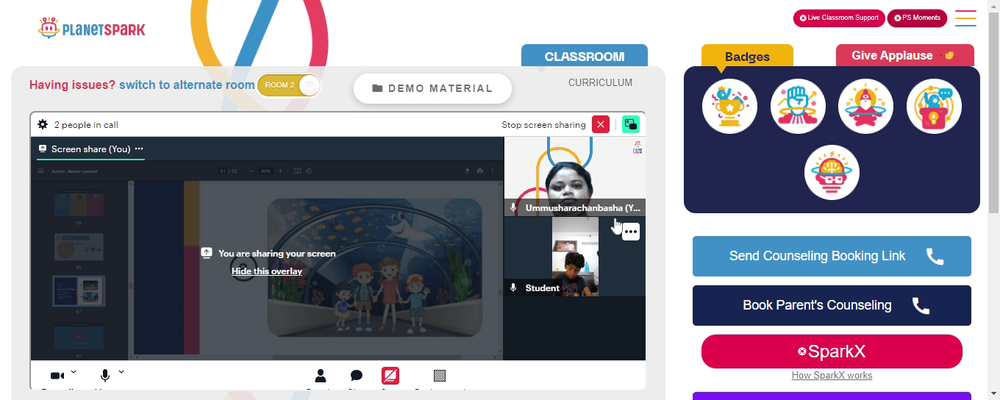This screenshot has width=1000, height=400.
Task: Award the raised fist badge
Action: (x=798, y=106)
